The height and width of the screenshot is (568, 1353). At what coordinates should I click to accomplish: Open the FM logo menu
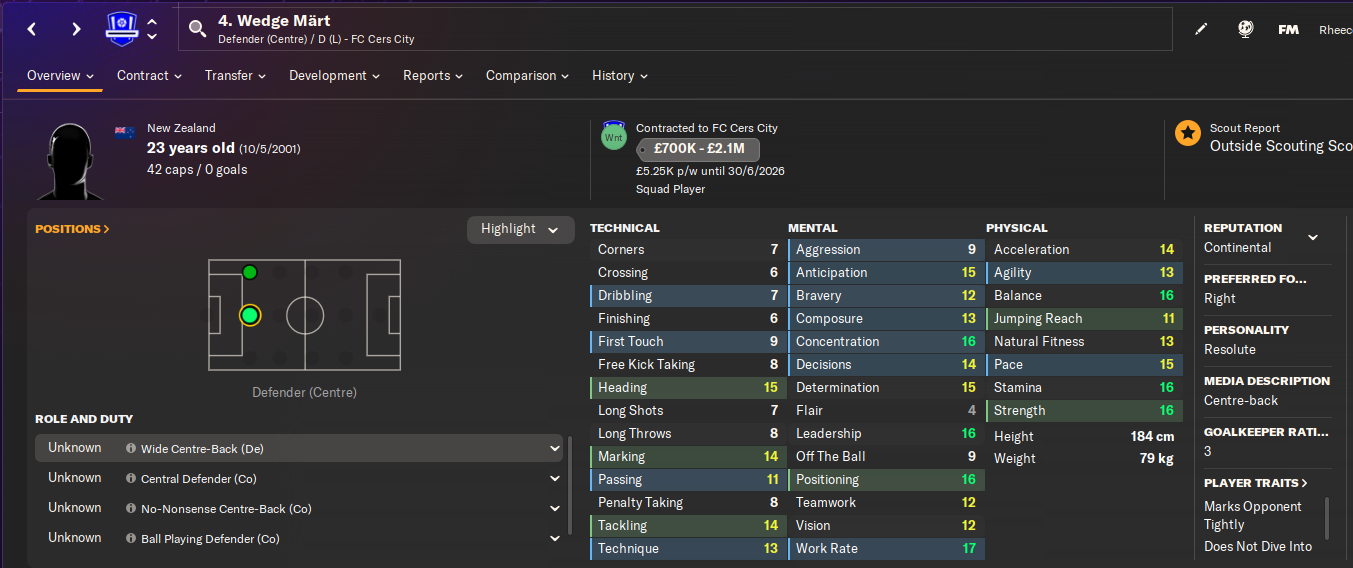pyautogui.click(x=1288, y=29)
